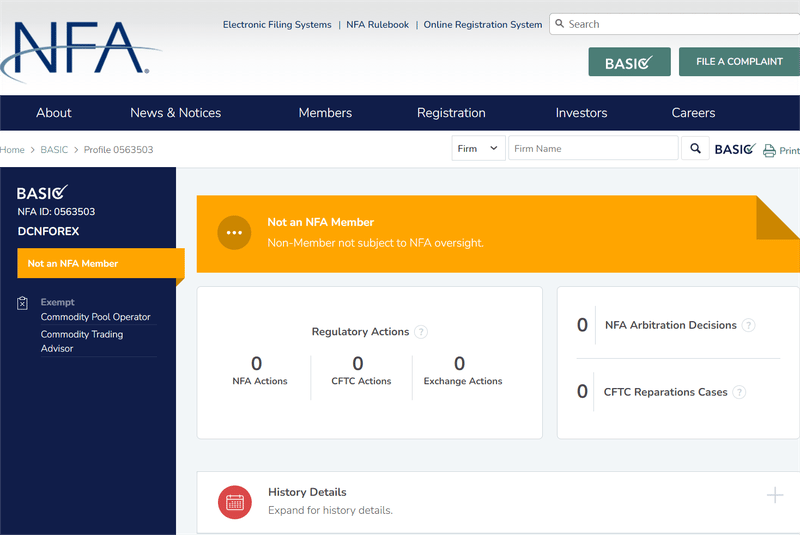Viewport: 800px width, 535px height.
Task: Click the search magnifier icon in top search box
Action: tap(560, 24)
